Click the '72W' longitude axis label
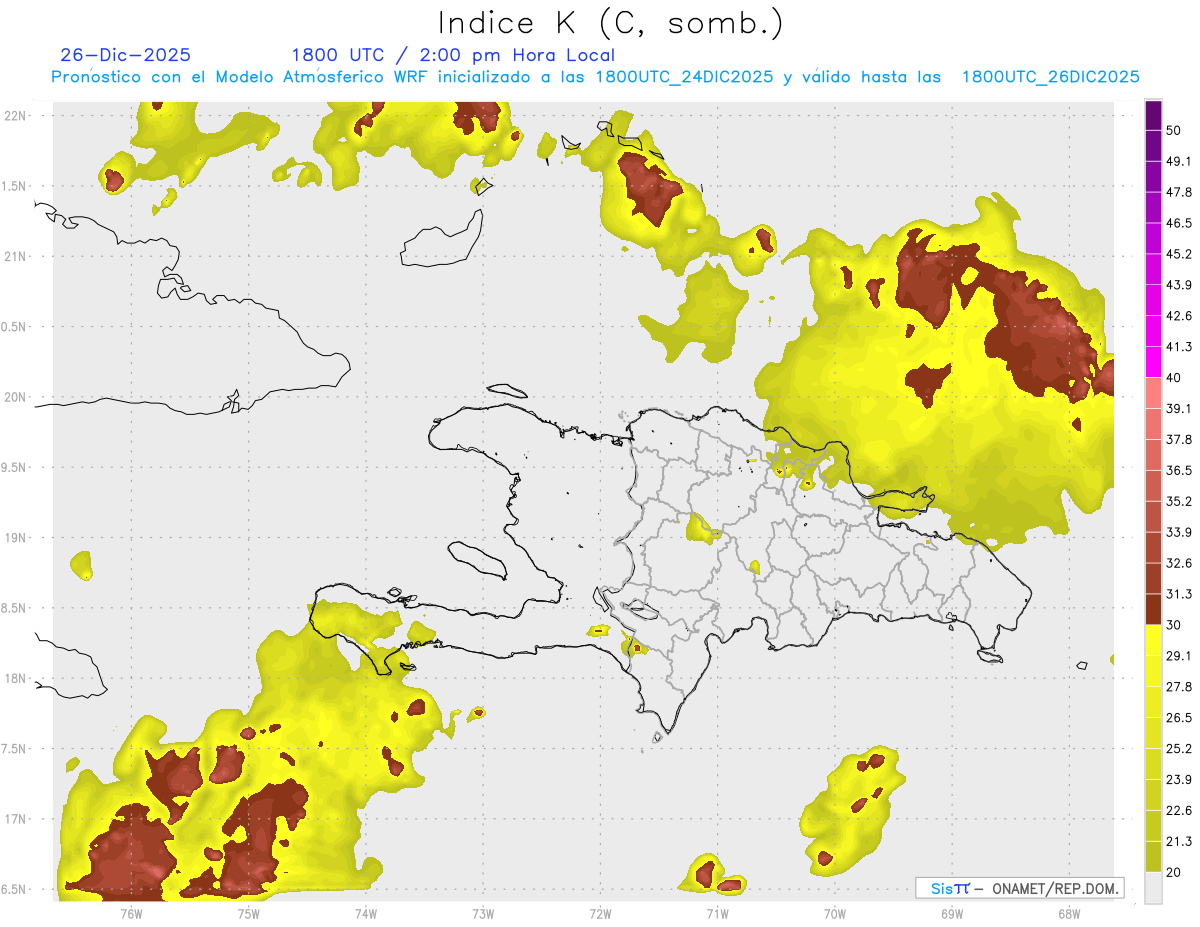This screenshot has height=927, width=1200. click(x=600, y=913)
